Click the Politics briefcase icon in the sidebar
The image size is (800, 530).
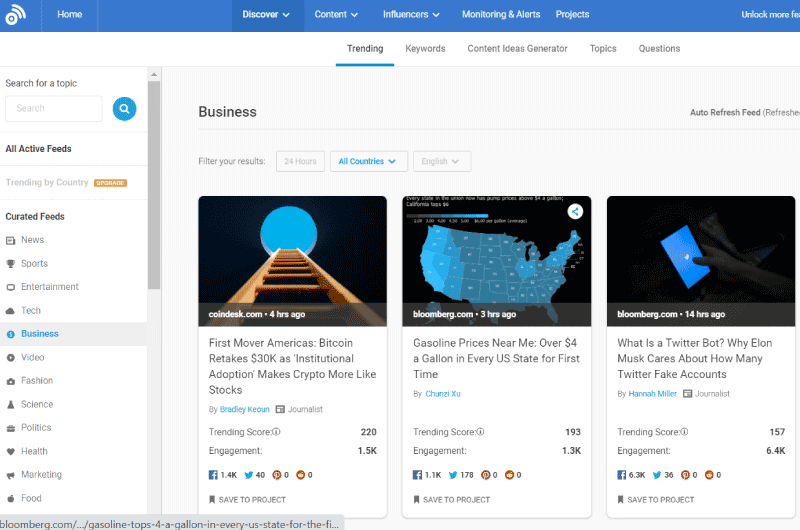10,428
